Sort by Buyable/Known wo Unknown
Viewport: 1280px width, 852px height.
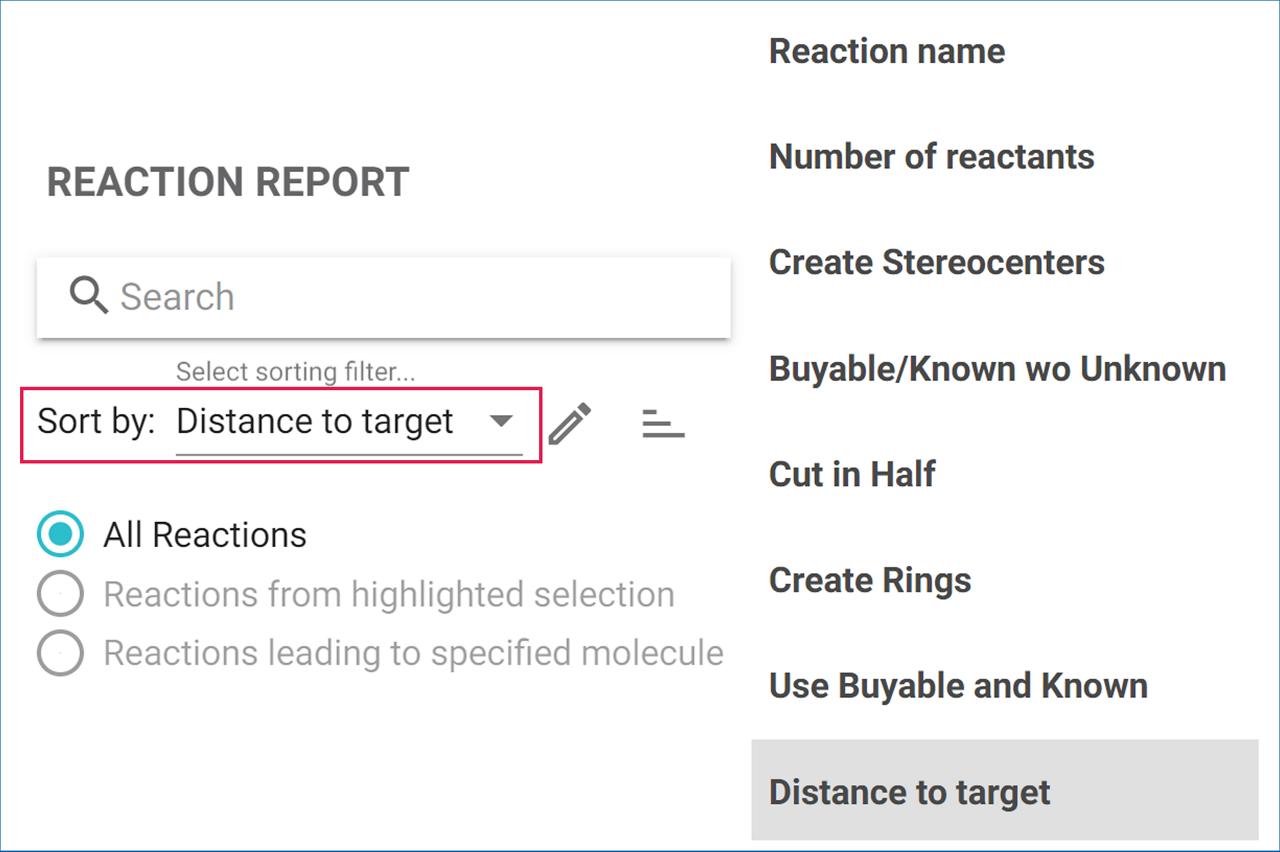coord(997,369)
